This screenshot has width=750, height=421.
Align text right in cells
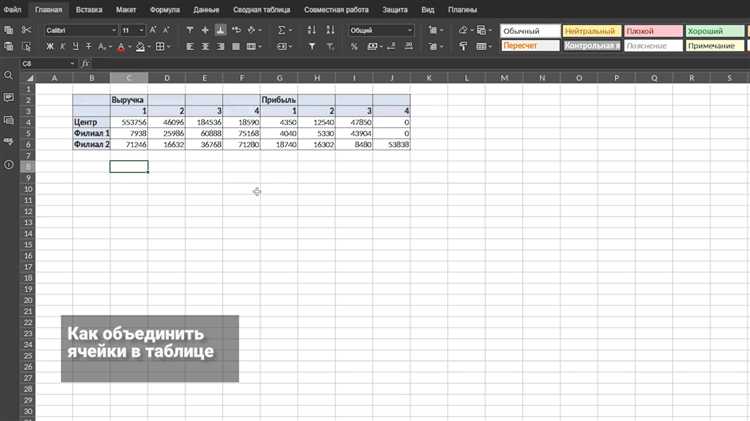click(x=220, y=46)
